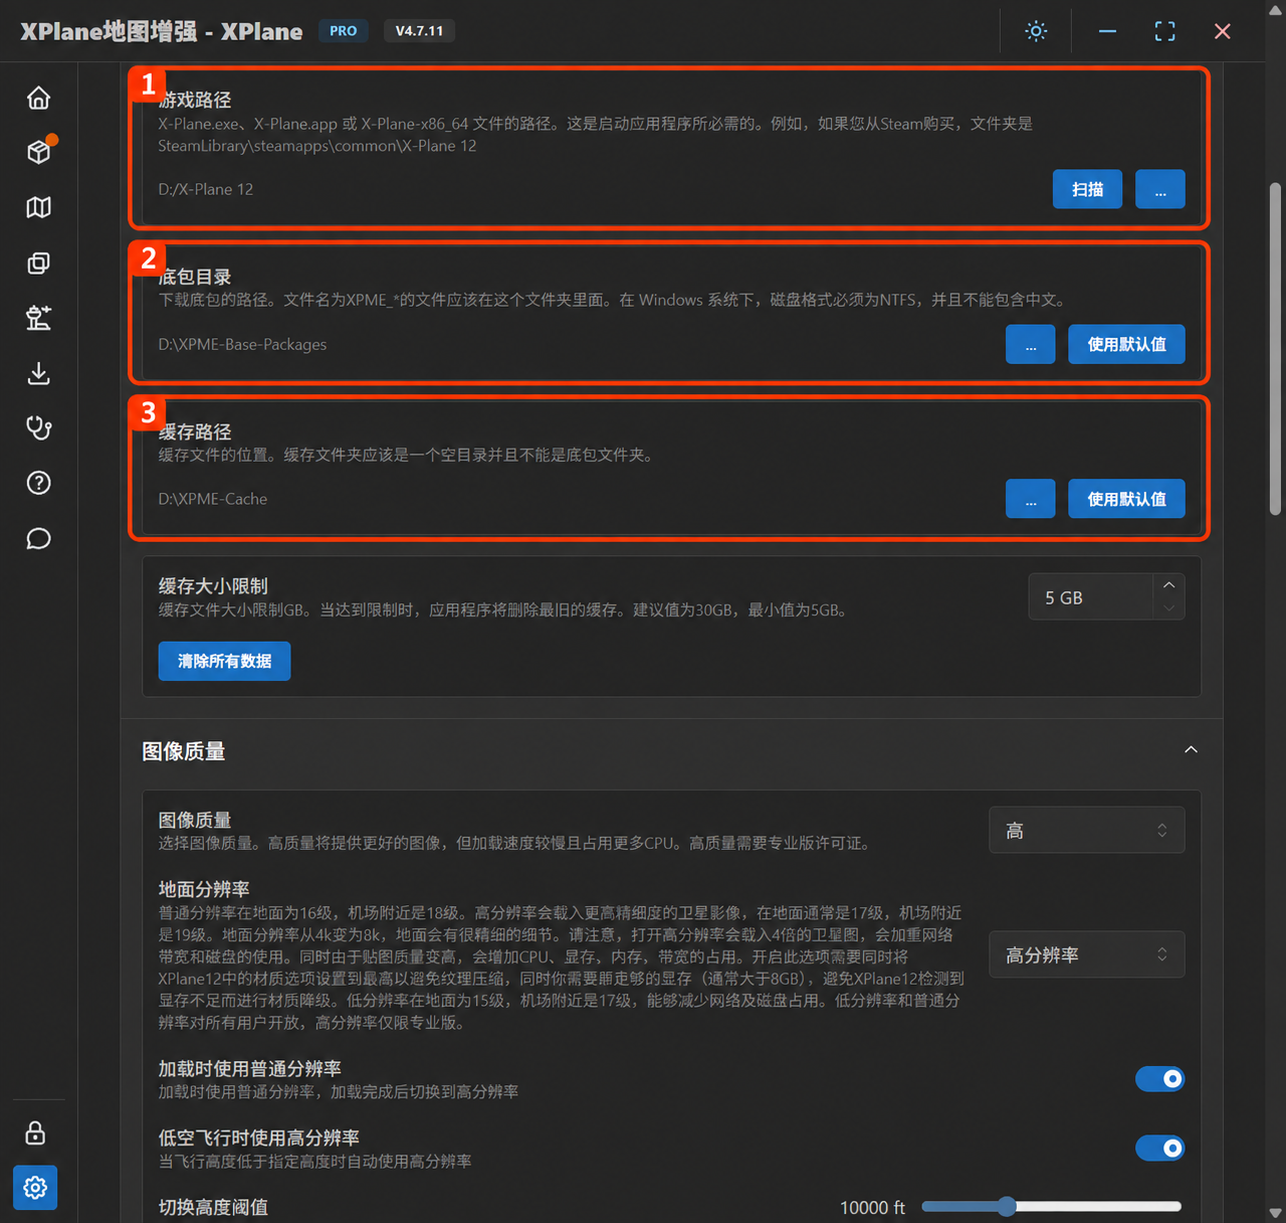The width and height of the screenshot is (1286, 1223).
Task: Open the package cube icon in sidebar
Action: pyautogui.click(x=38, y=152)
